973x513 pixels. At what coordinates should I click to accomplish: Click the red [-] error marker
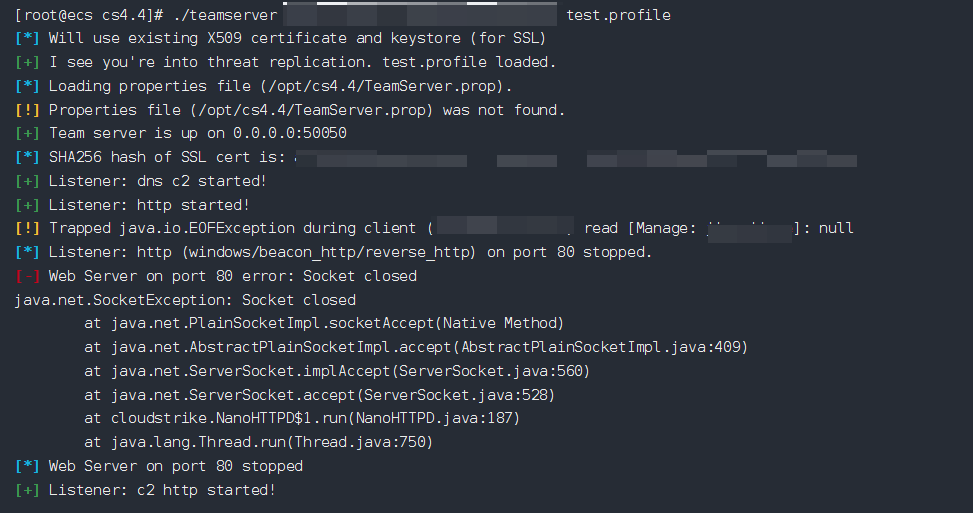pyautogui.click(x=28, y=276)
